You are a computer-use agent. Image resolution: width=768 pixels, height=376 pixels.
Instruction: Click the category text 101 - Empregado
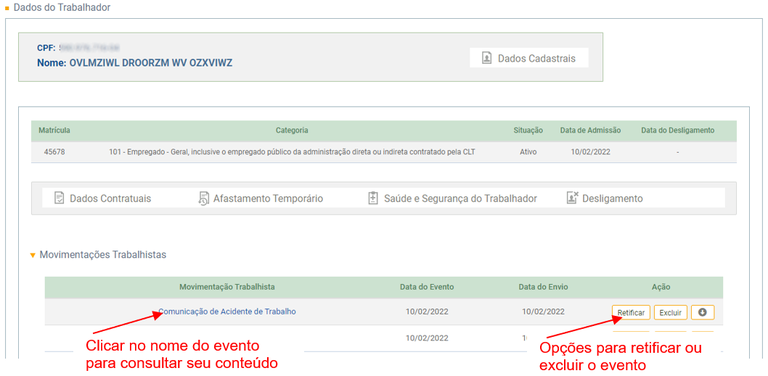292,152
